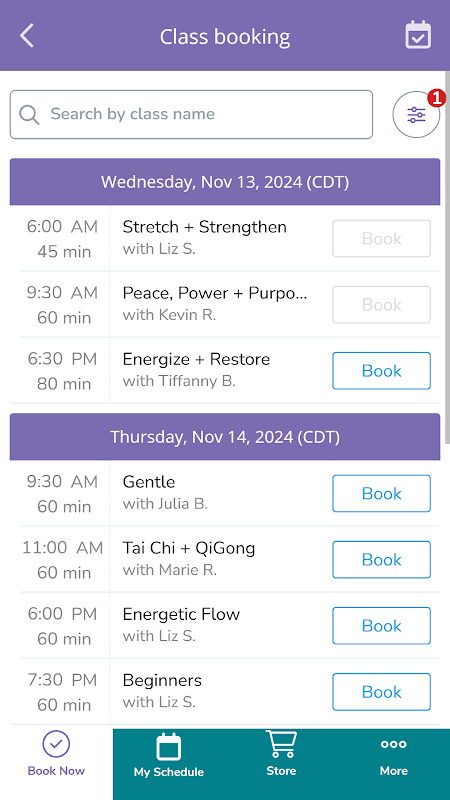Viewport: 450px width, 800px height.
Task: Tap the red filter count badge
Action: 436,98
